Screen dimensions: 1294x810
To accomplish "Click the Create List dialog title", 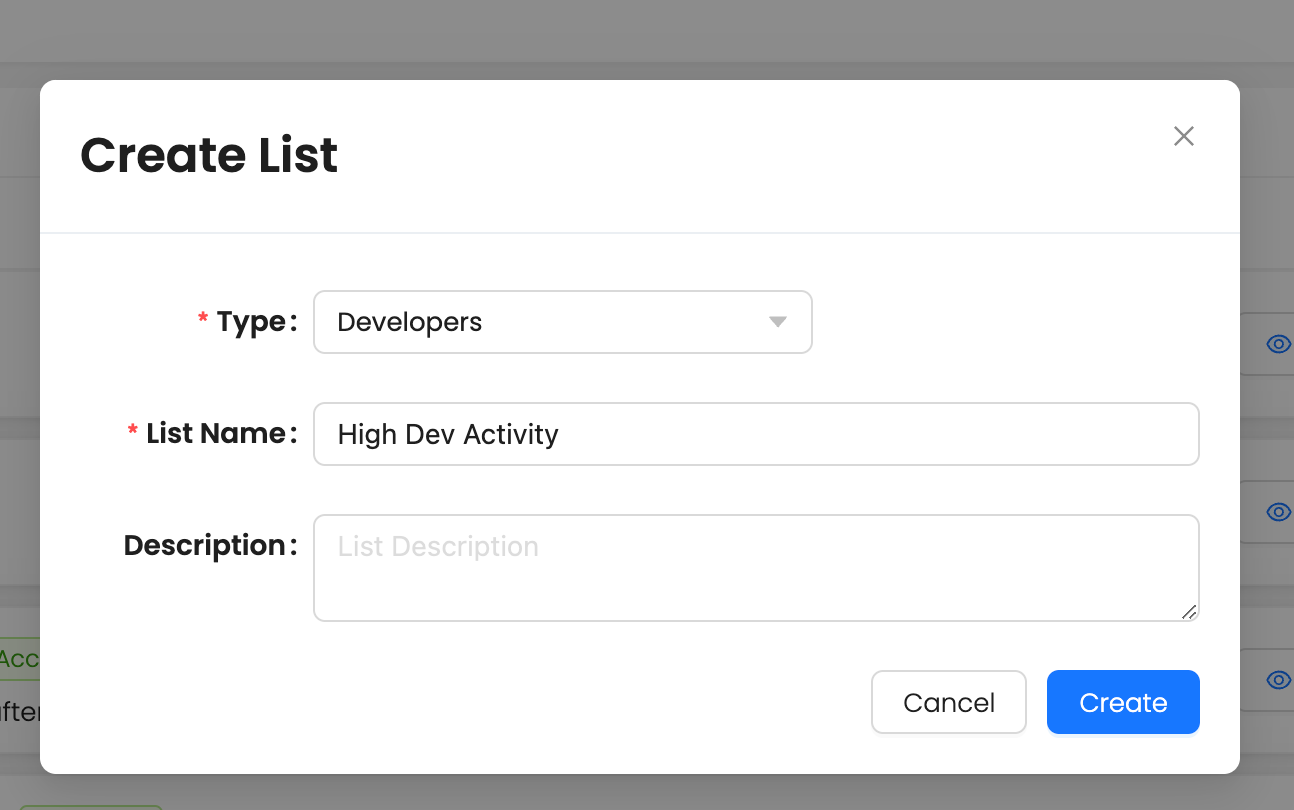I will point(209,156).
